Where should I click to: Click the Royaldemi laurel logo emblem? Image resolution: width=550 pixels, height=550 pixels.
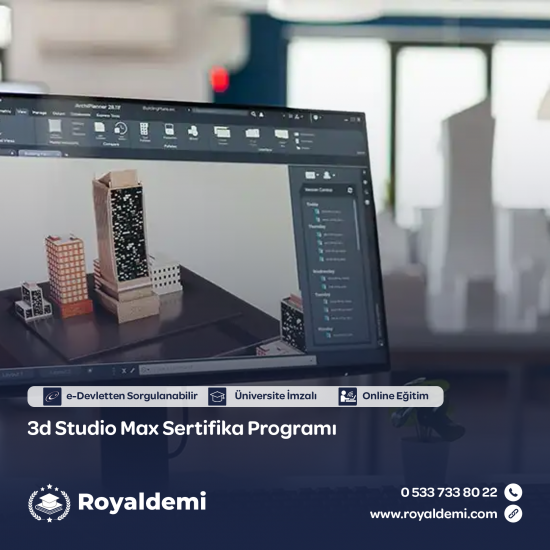click(x=49, y=503)
